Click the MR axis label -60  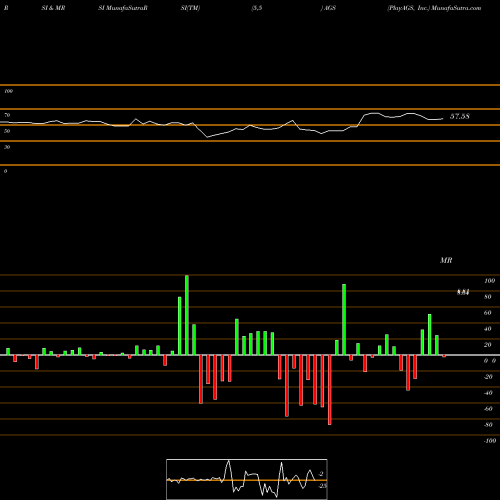click(x=488, y=409)
